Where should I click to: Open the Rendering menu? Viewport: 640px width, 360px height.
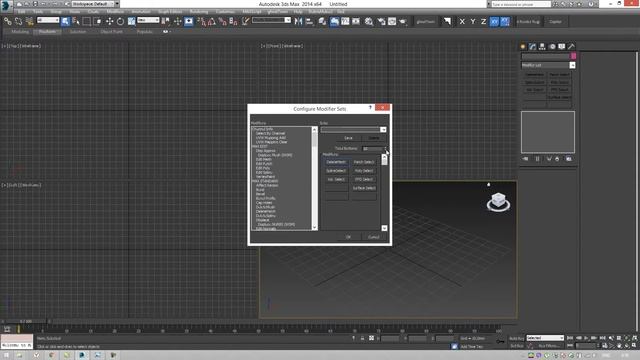click(199, 12)
